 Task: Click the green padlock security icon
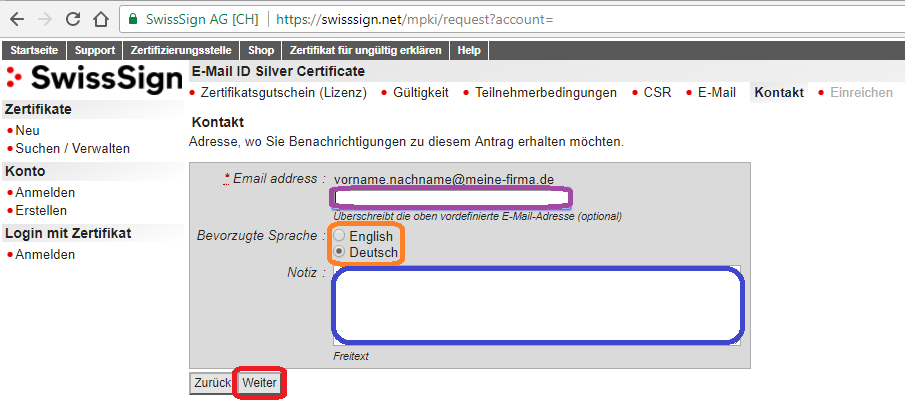[x=132, y=19]
